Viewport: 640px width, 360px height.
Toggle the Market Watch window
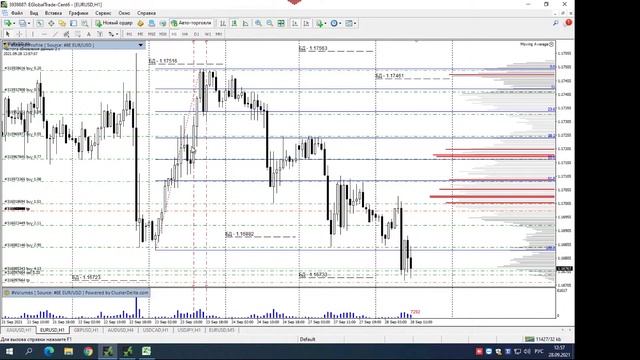40,23
